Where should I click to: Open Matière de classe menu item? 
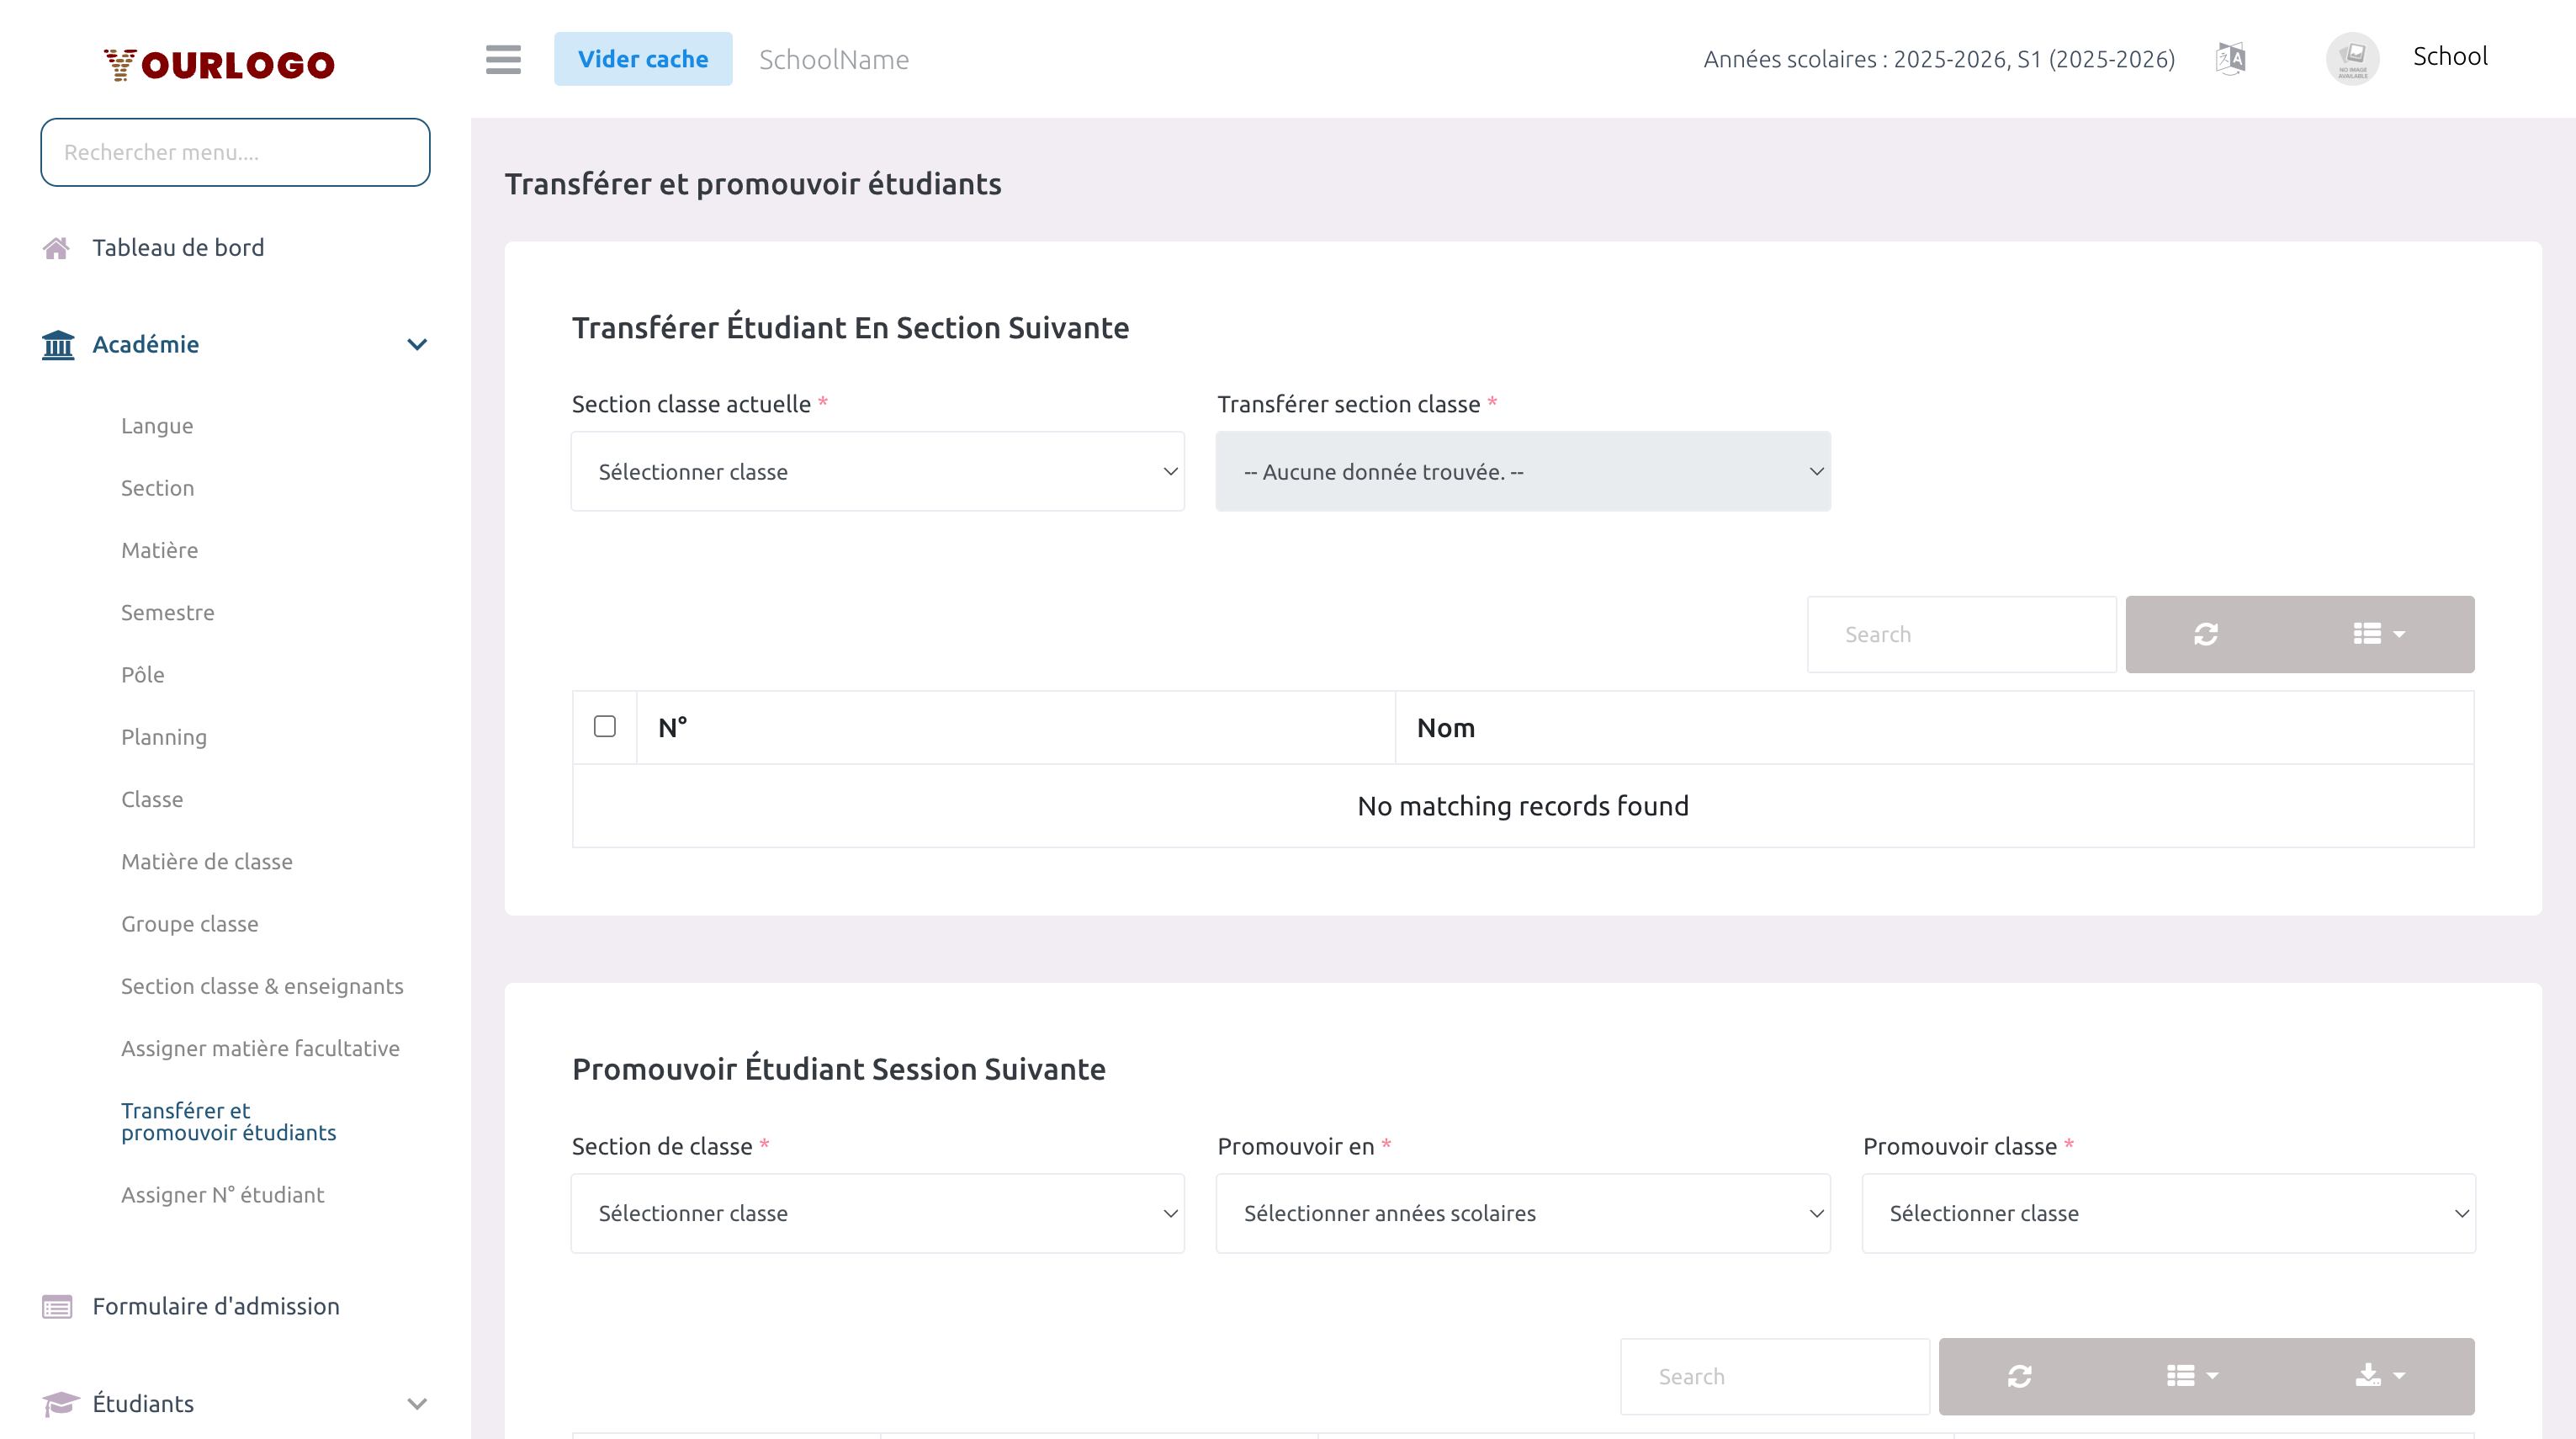point(207,861)
